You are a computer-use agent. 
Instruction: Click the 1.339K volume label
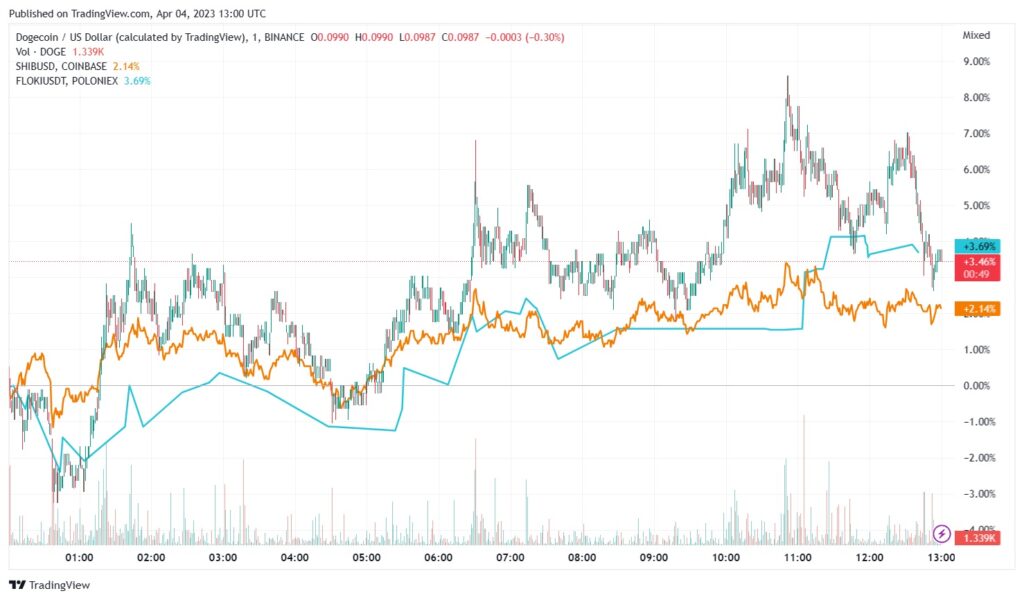click(x=978, y=537)
